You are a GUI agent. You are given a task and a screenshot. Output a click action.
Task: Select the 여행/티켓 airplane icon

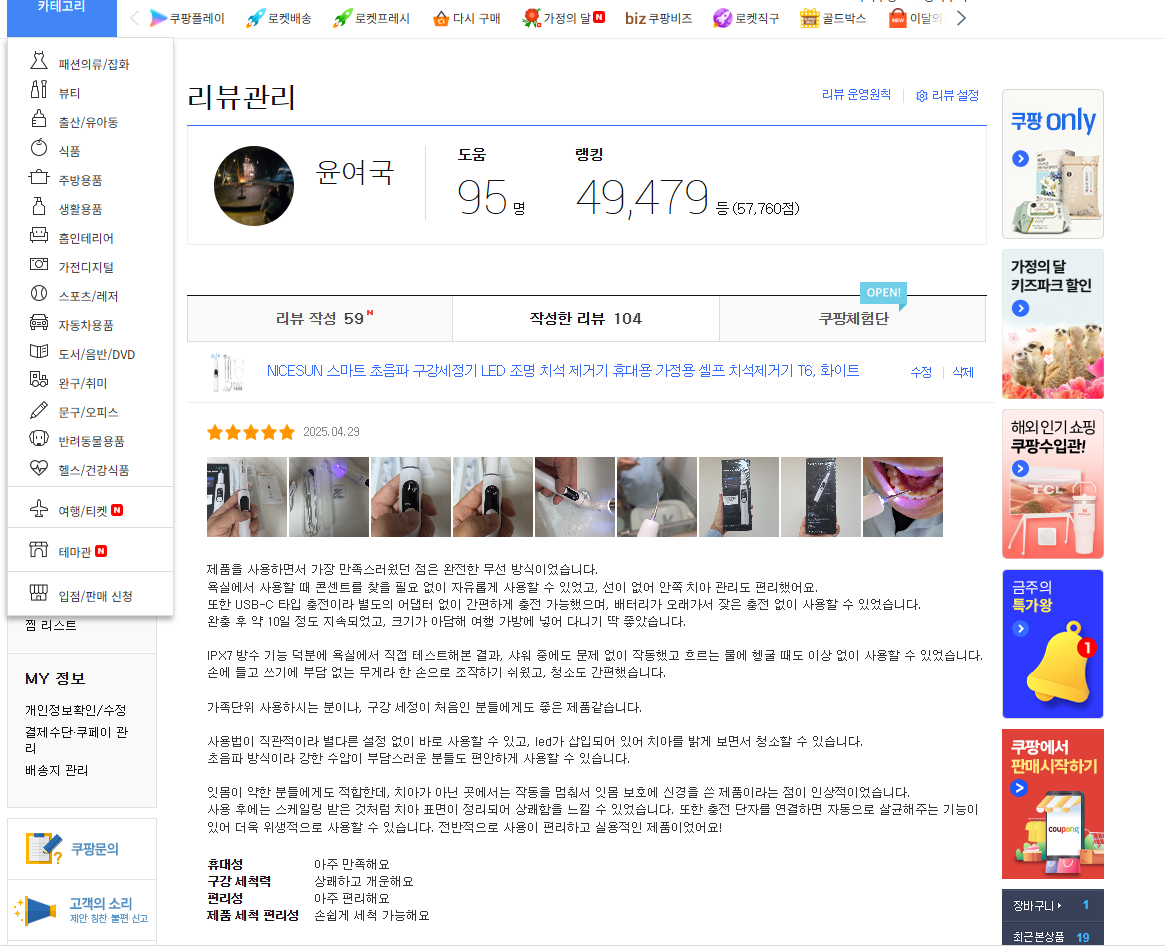point(39,508)
